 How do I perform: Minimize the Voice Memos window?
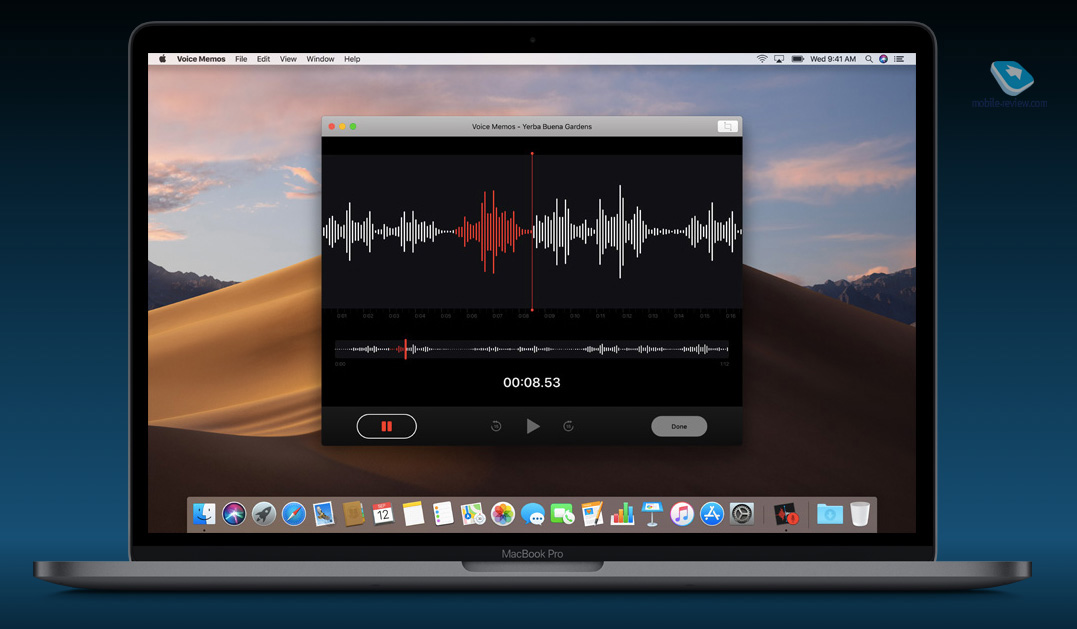[342, 126]
